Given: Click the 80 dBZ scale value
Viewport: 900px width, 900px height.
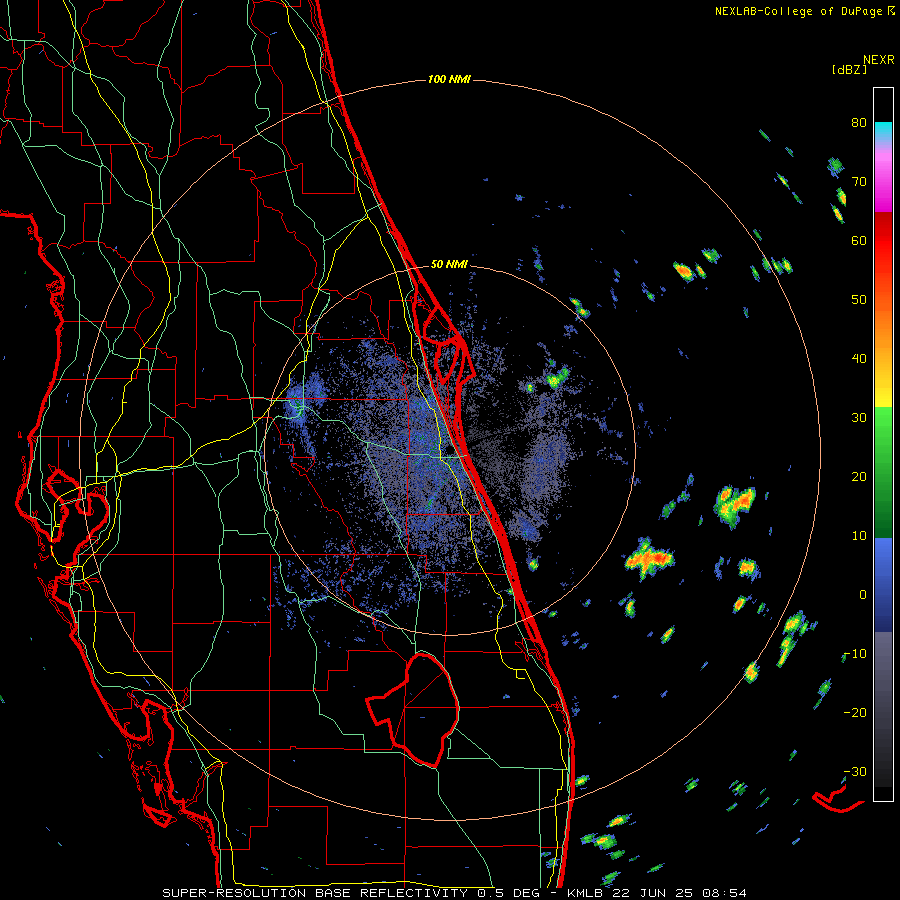Looking at the screenshot, I should click(859, 123).
